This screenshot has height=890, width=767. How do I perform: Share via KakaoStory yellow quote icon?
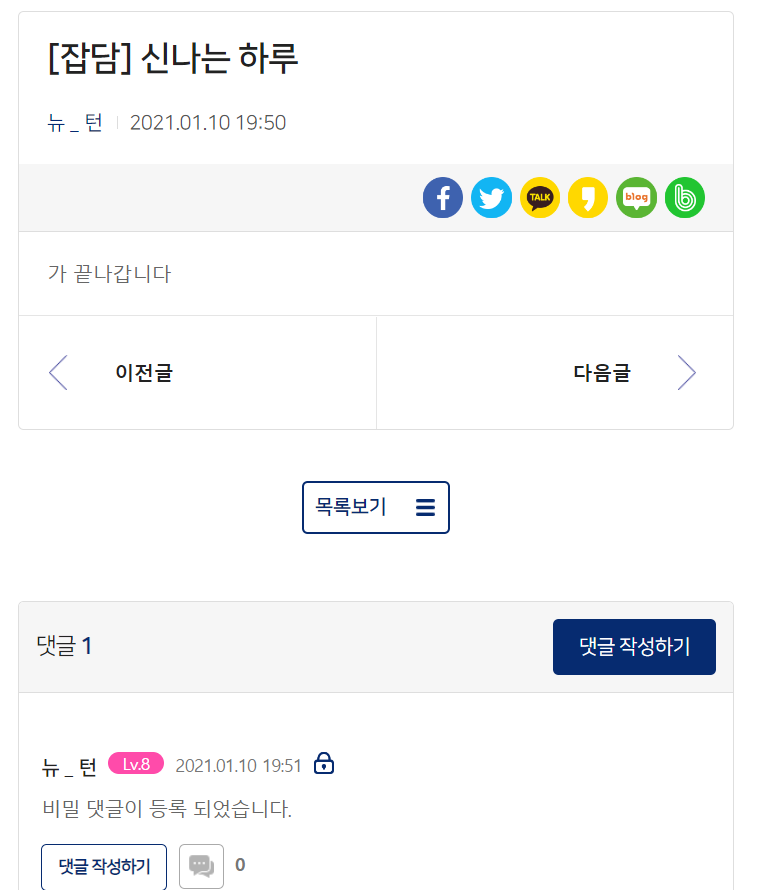588,198
